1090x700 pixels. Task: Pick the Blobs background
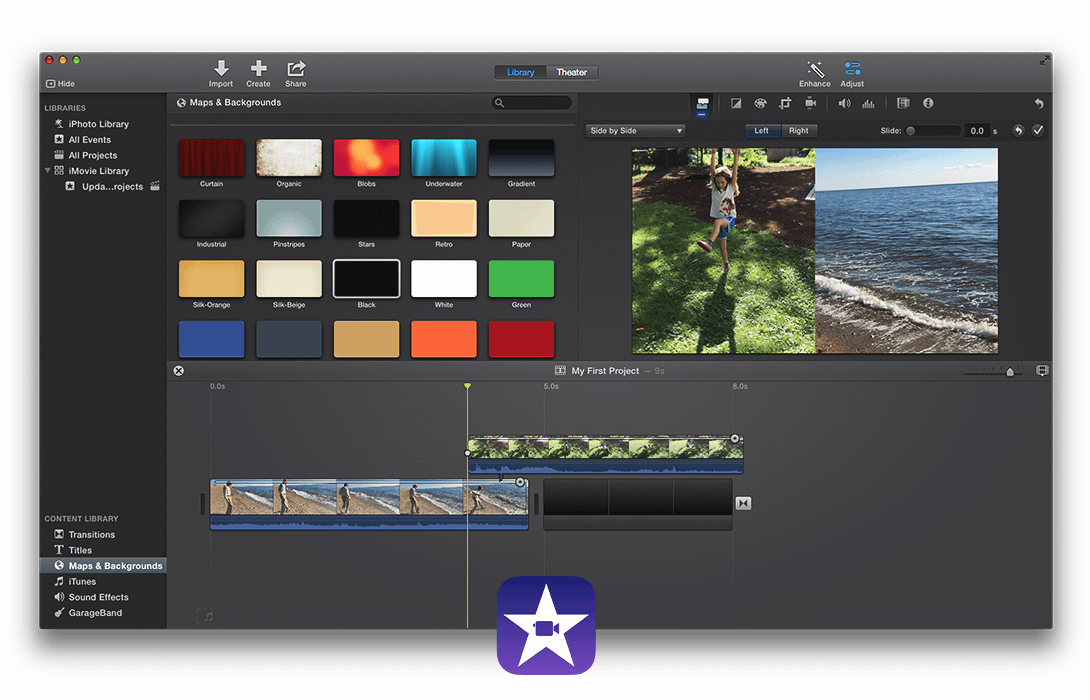[x=366, y=158]
